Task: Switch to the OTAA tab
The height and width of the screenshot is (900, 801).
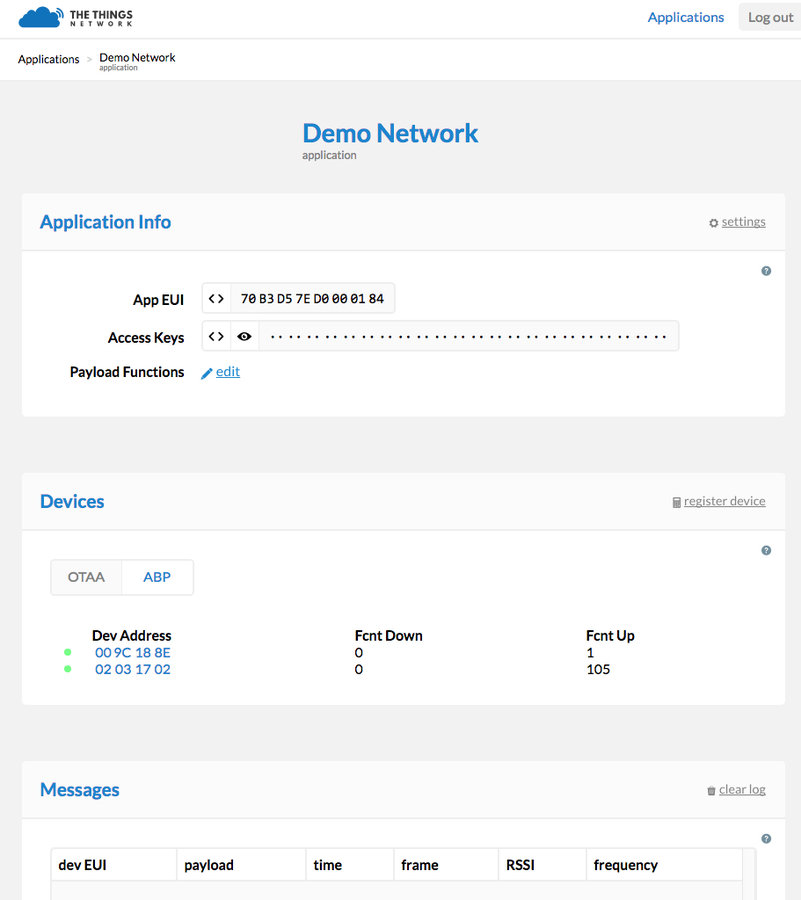Action: coord(86,577)
